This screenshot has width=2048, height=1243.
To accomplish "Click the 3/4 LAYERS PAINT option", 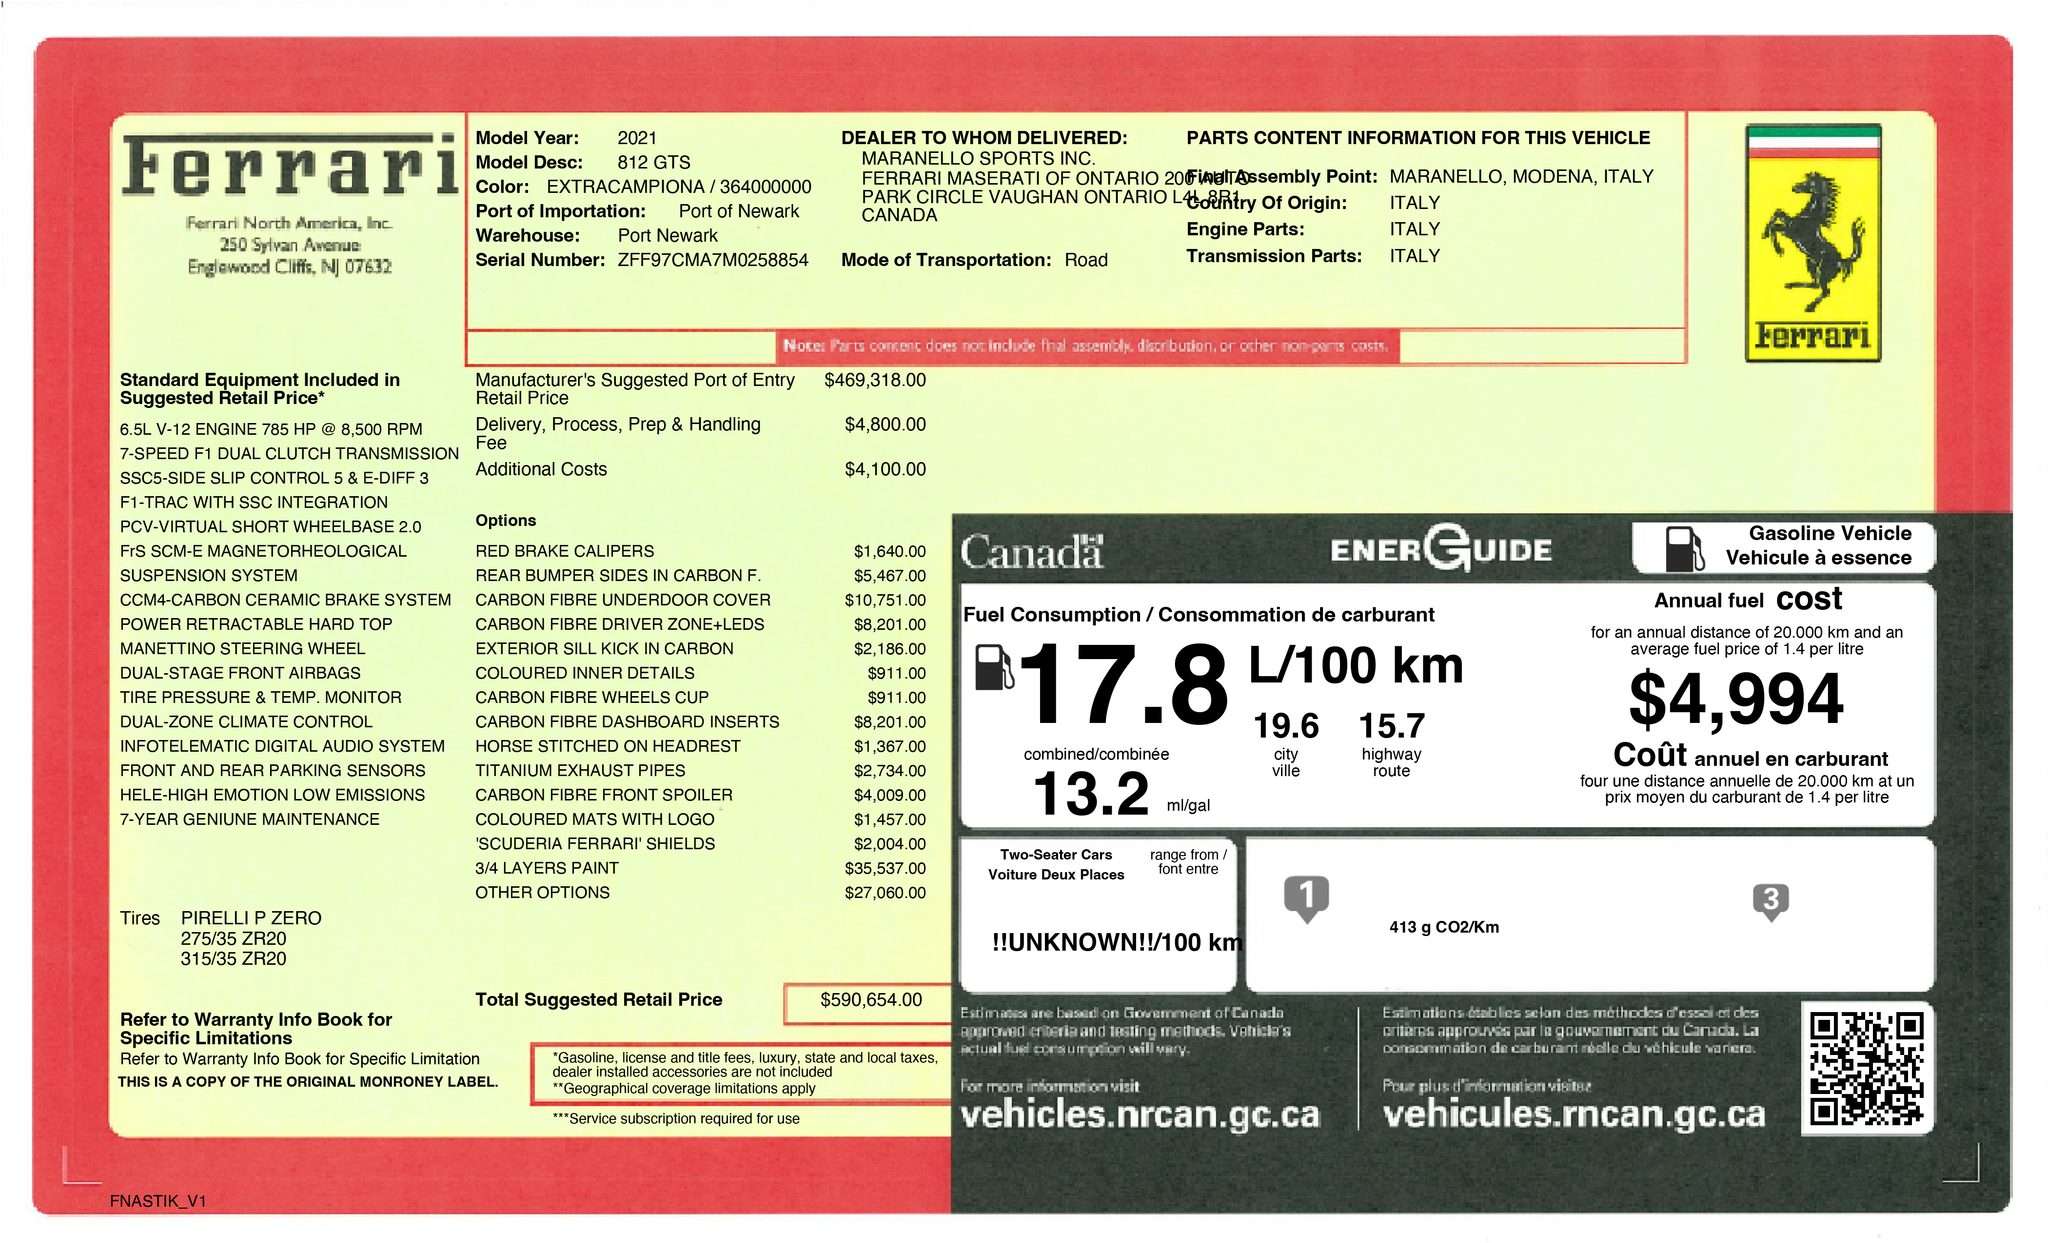I will point(547,868).
